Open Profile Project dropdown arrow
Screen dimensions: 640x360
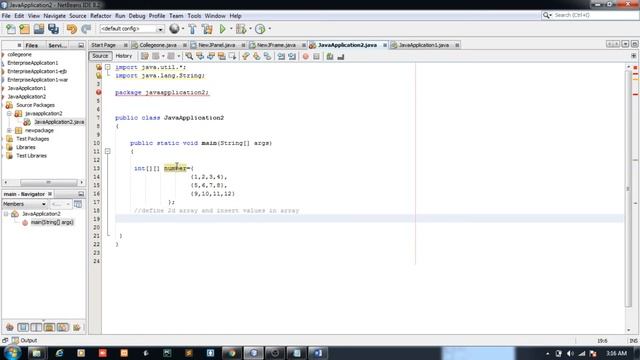(x=269, y=29)
